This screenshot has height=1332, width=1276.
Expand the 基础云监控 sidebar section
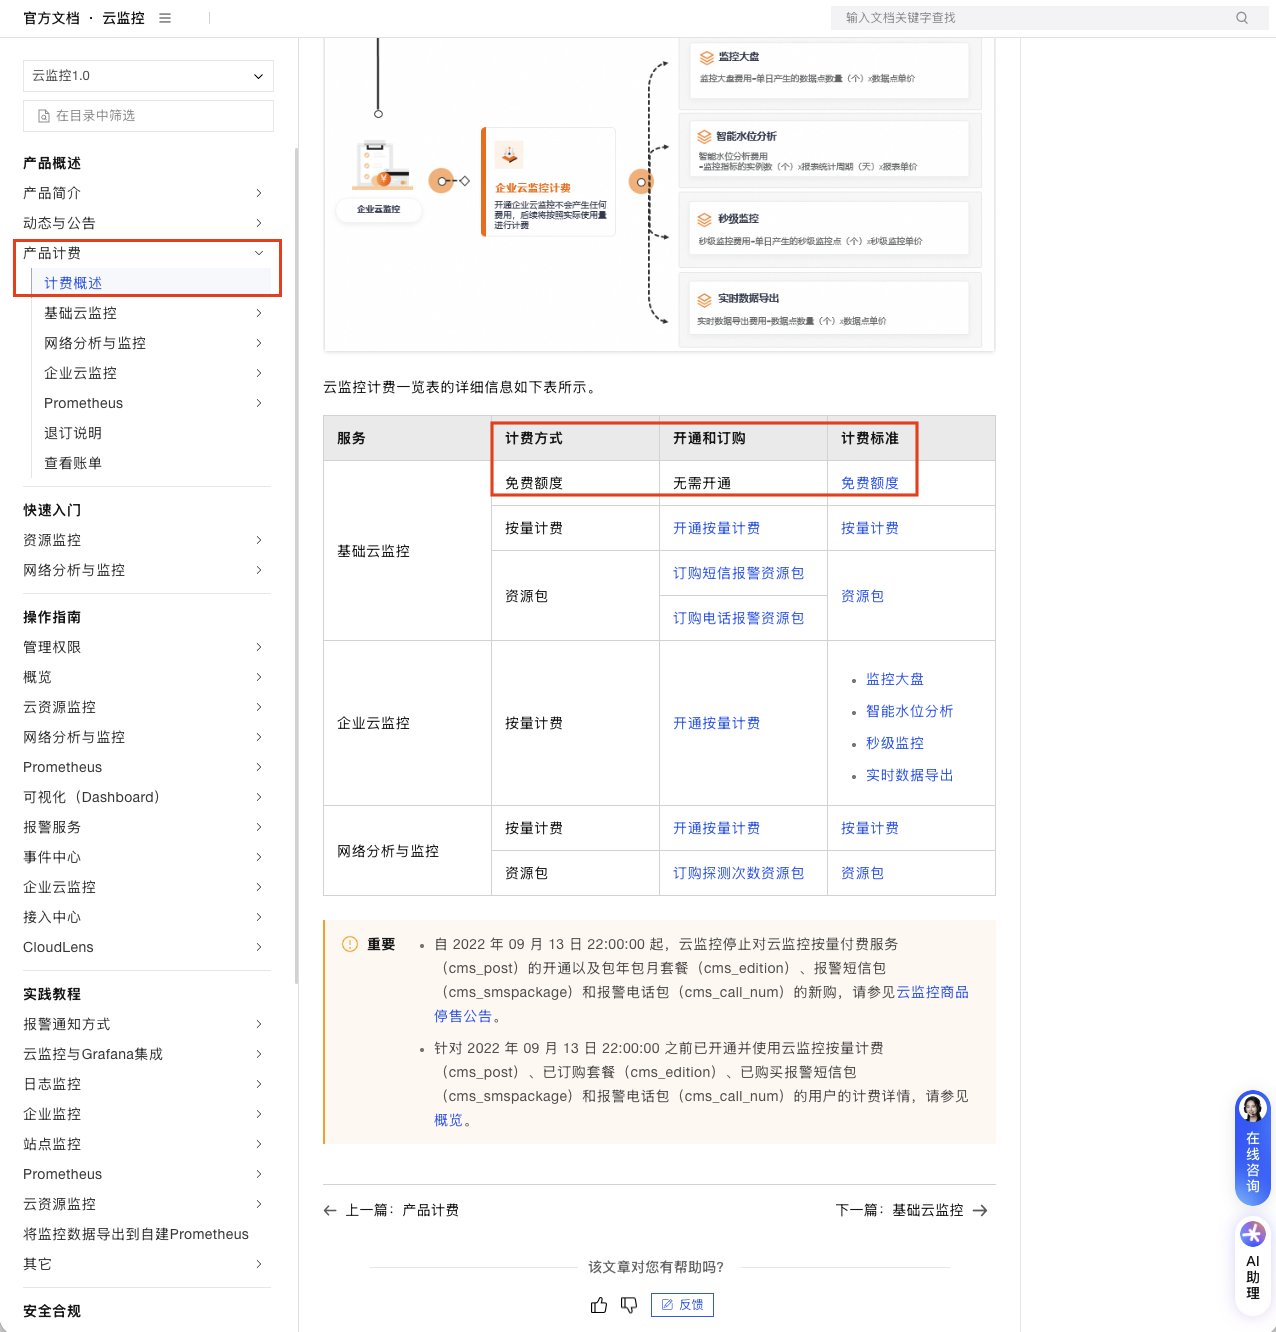click(258, 313)
